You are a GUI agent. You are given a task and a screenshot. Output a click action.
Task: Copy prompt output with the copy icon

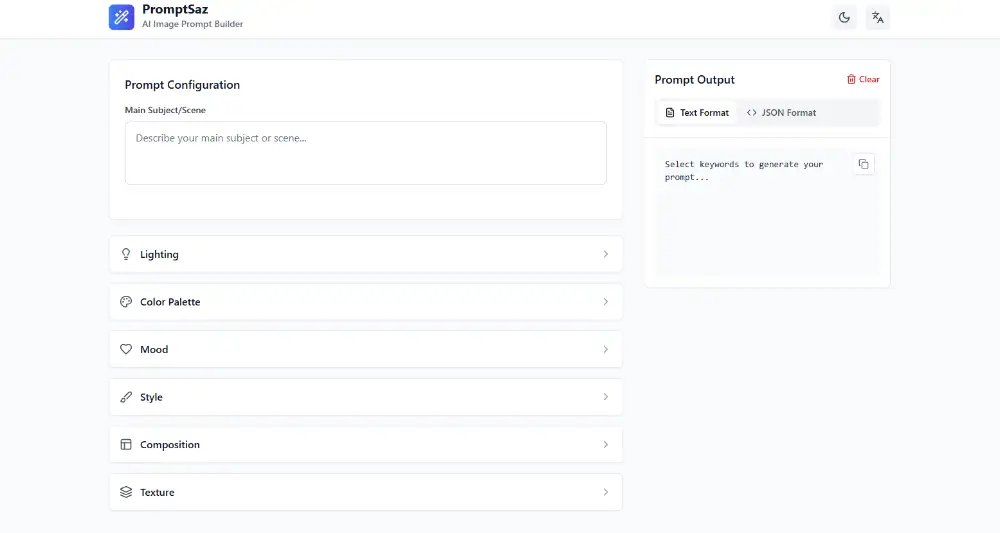864,164
